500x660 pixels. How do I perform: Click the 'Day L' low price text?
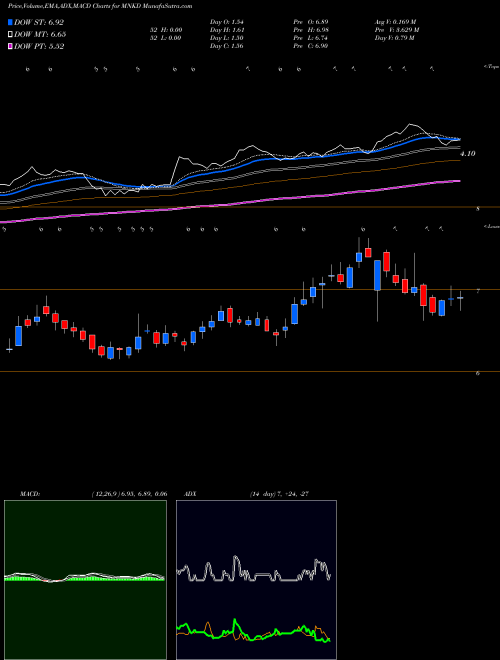(x=226, y=38)
